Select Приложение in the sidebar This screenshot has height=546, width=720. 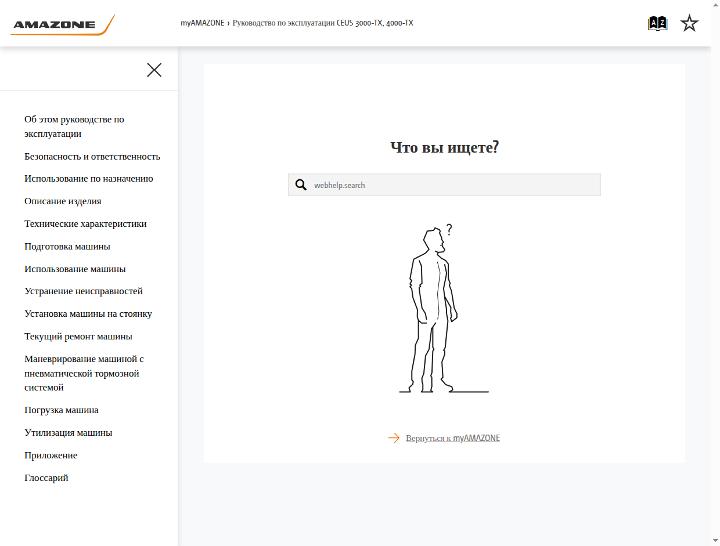pos(51,456)
